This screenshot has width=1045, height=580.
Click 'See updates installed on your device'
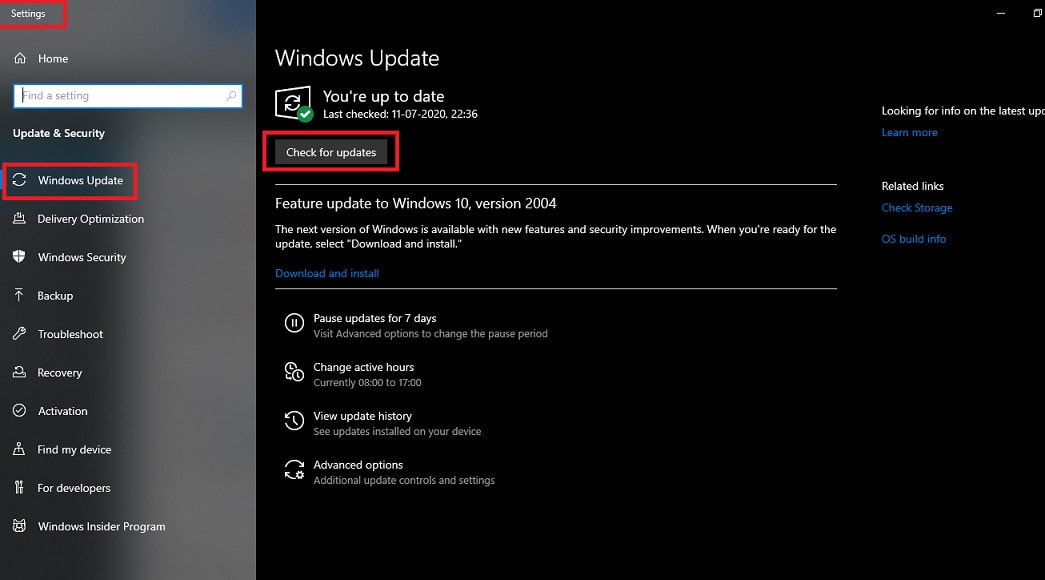tap(397, 431)
